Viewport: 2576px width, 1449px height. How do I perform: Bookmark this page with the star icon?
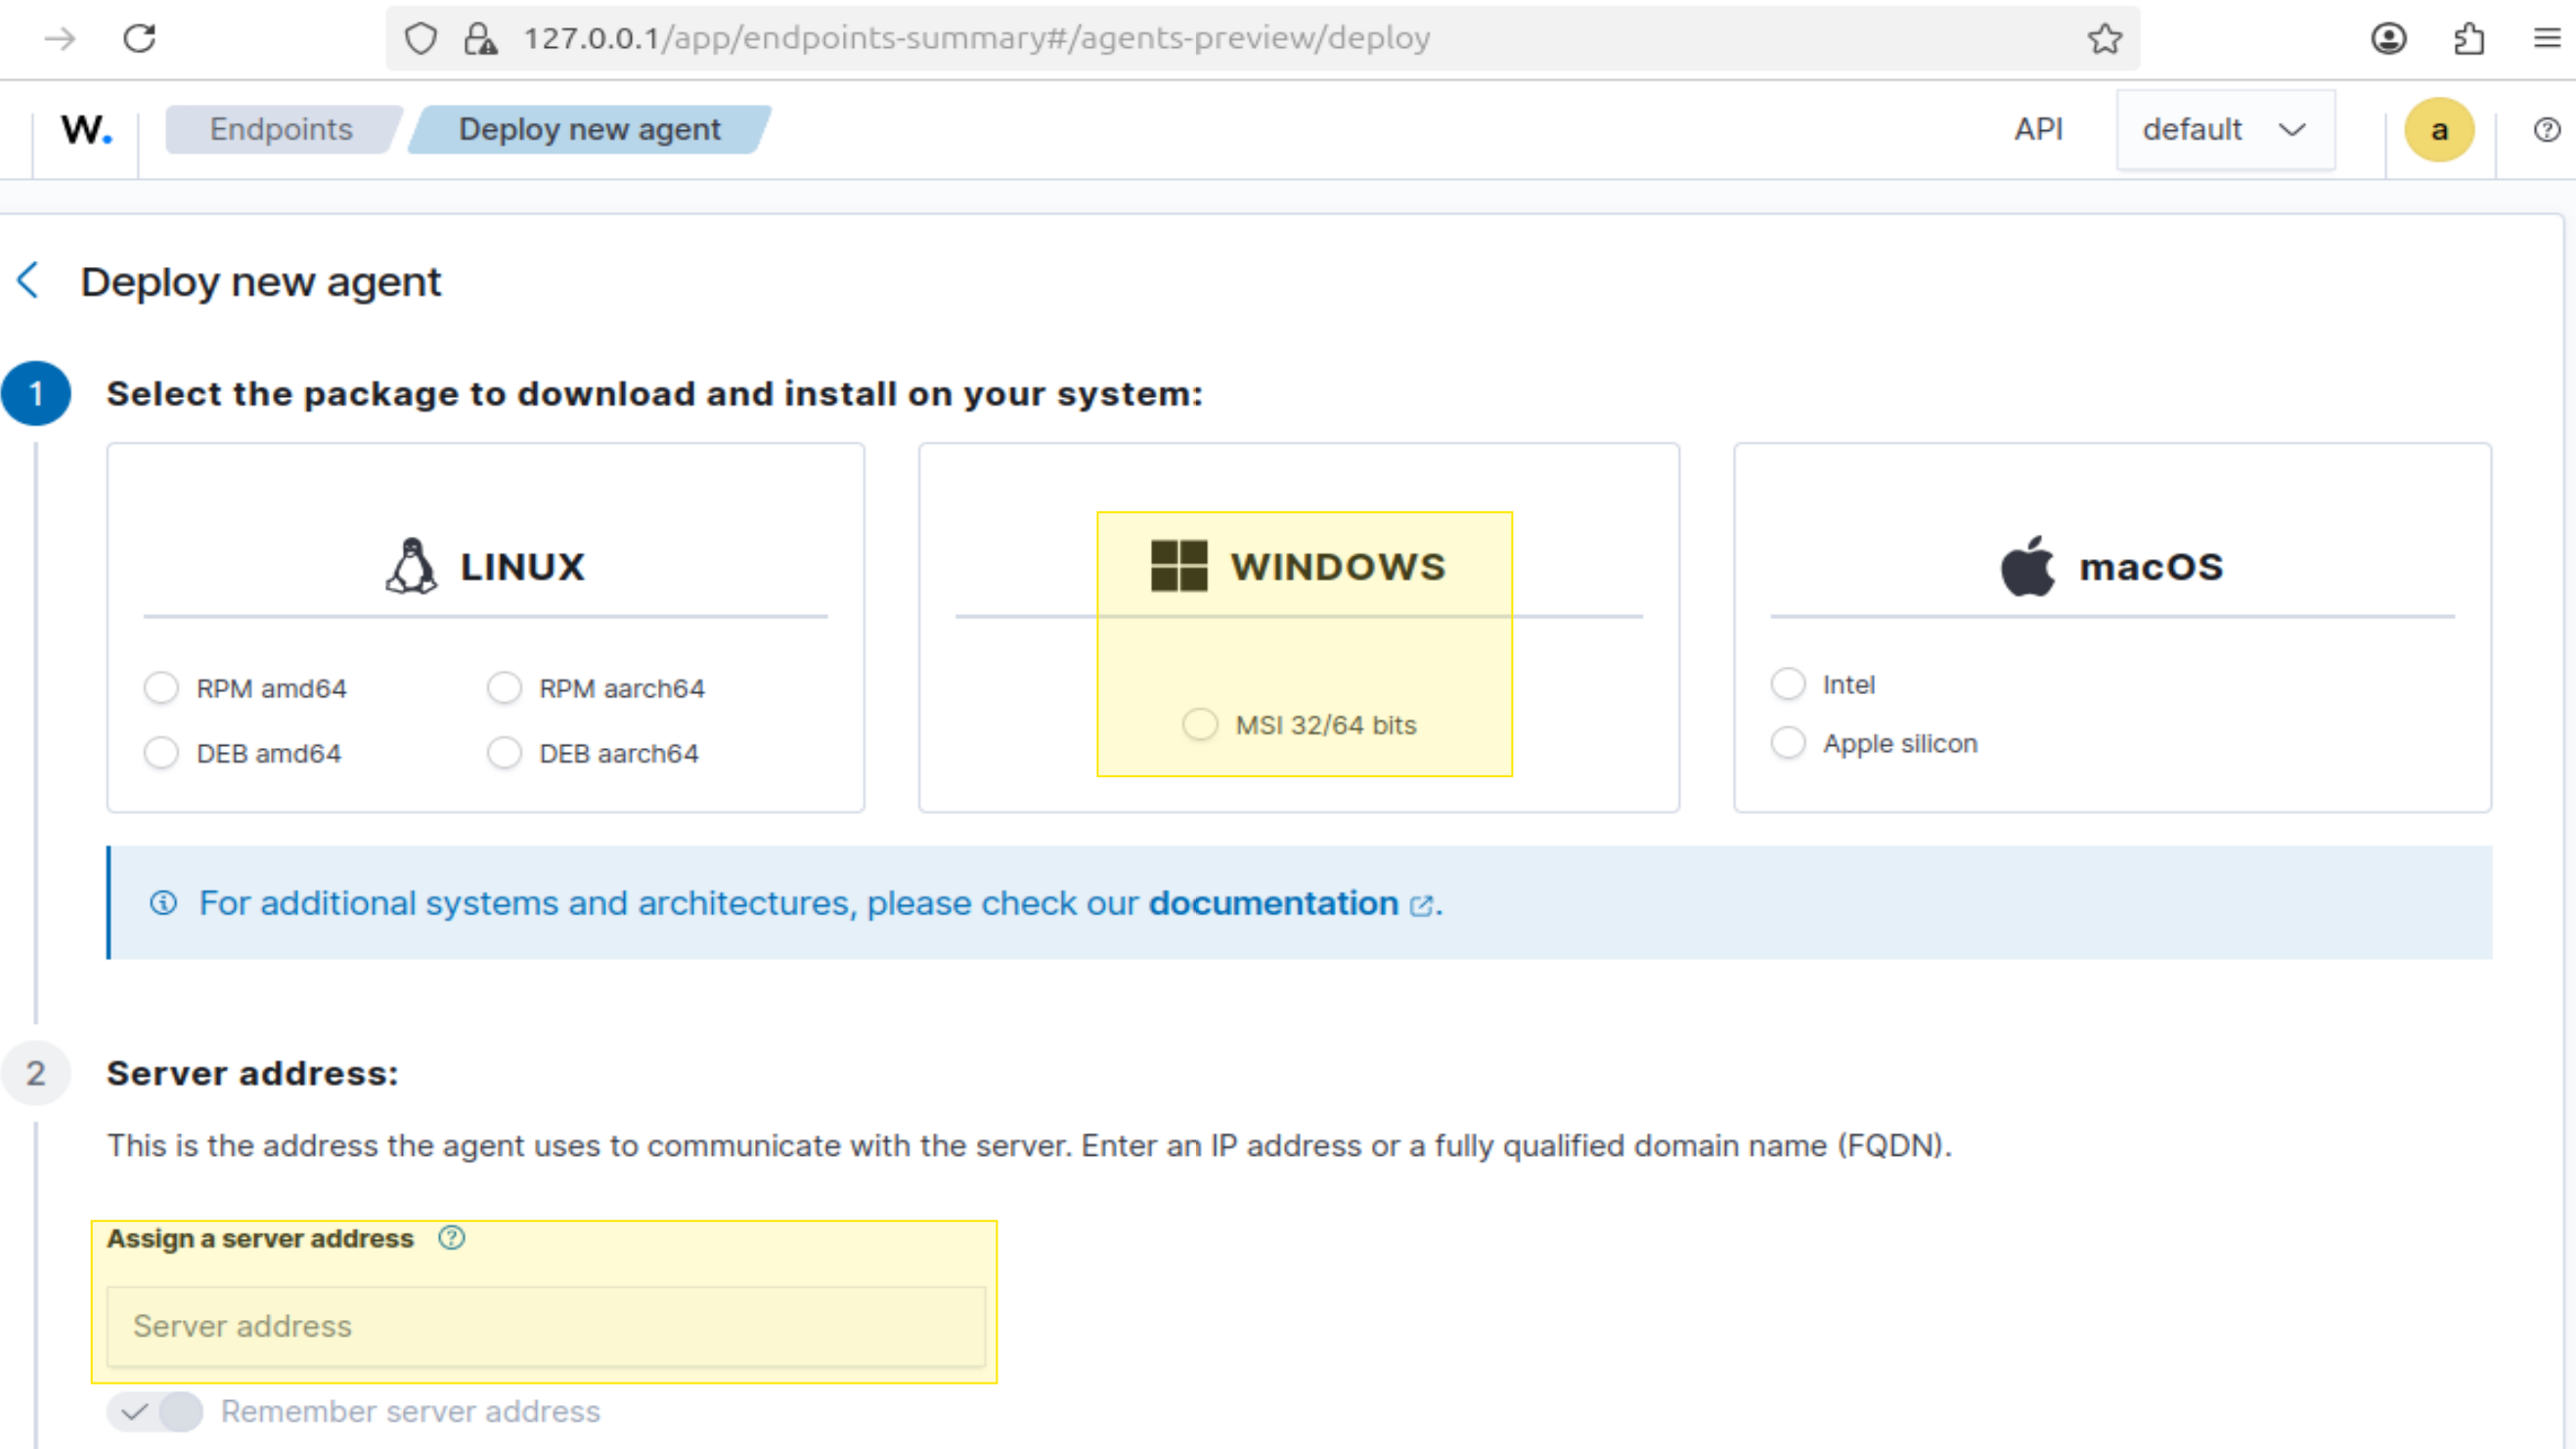(x=2104, y=39)
